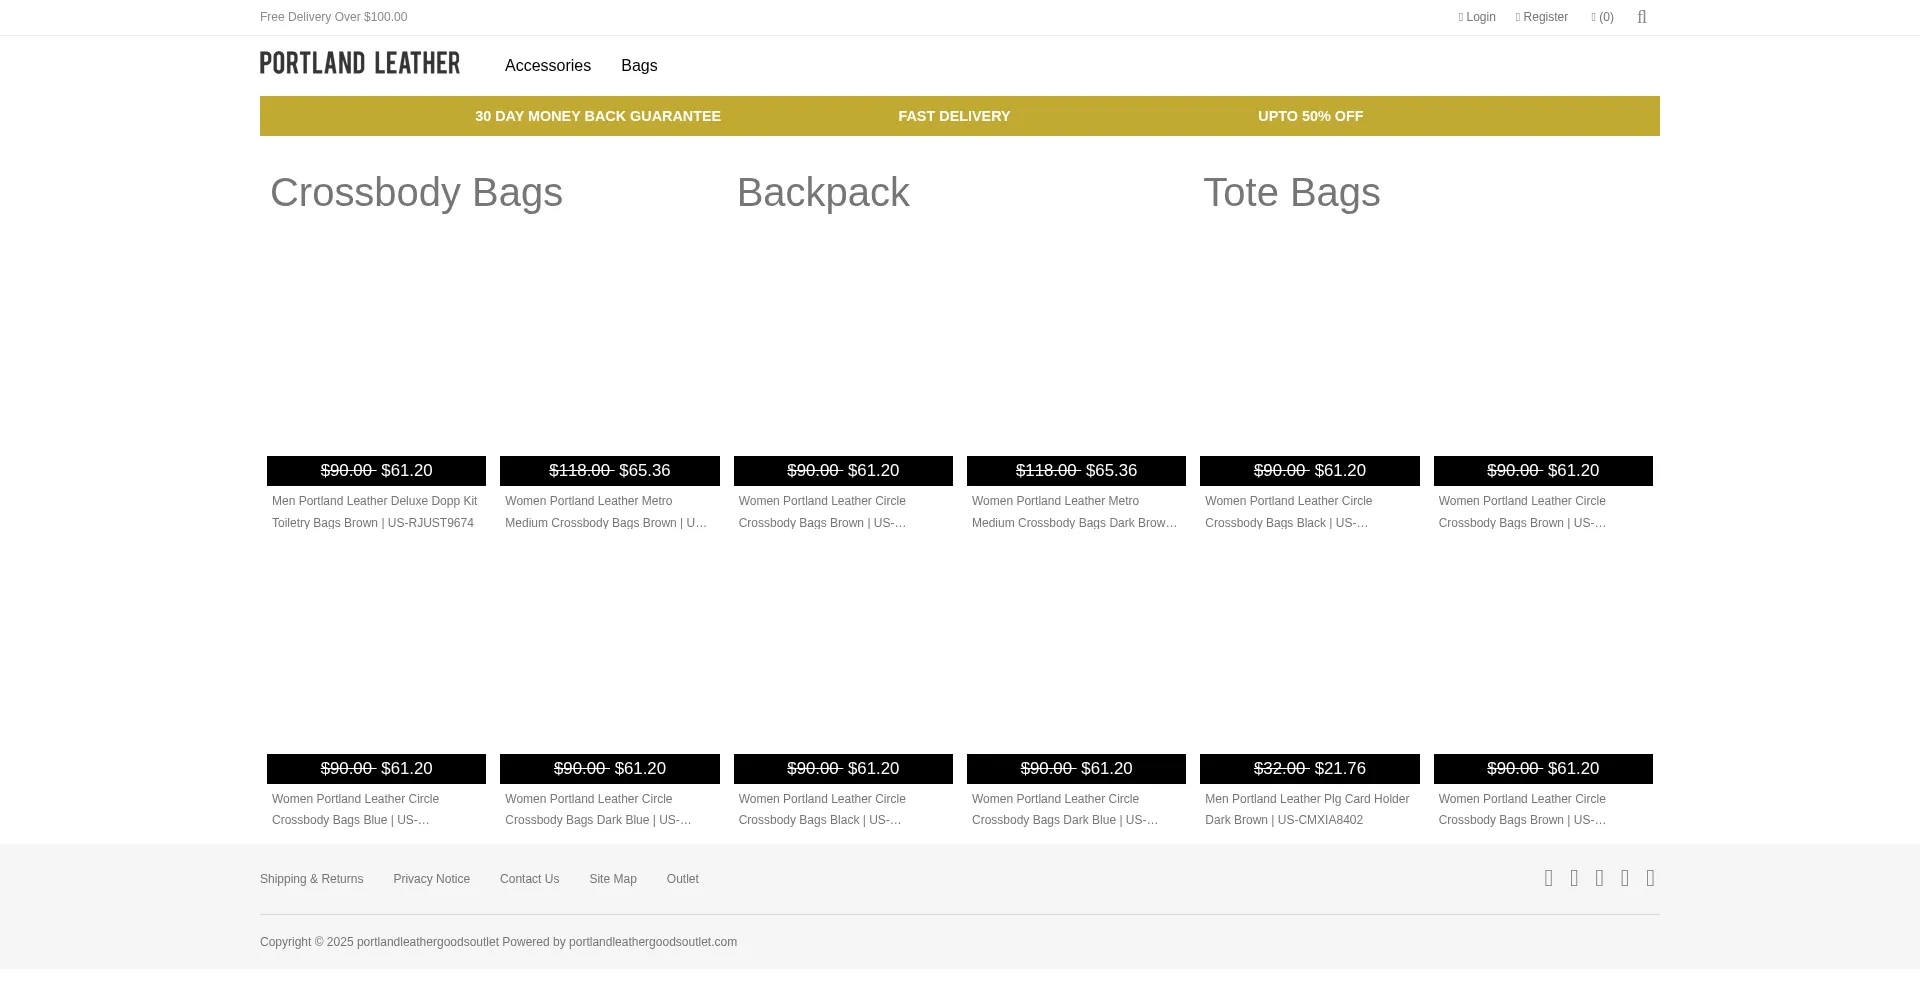The height and width of the screenshot is (993, 1920).
Task: Open the Bags menu
Action: (638, 66)
